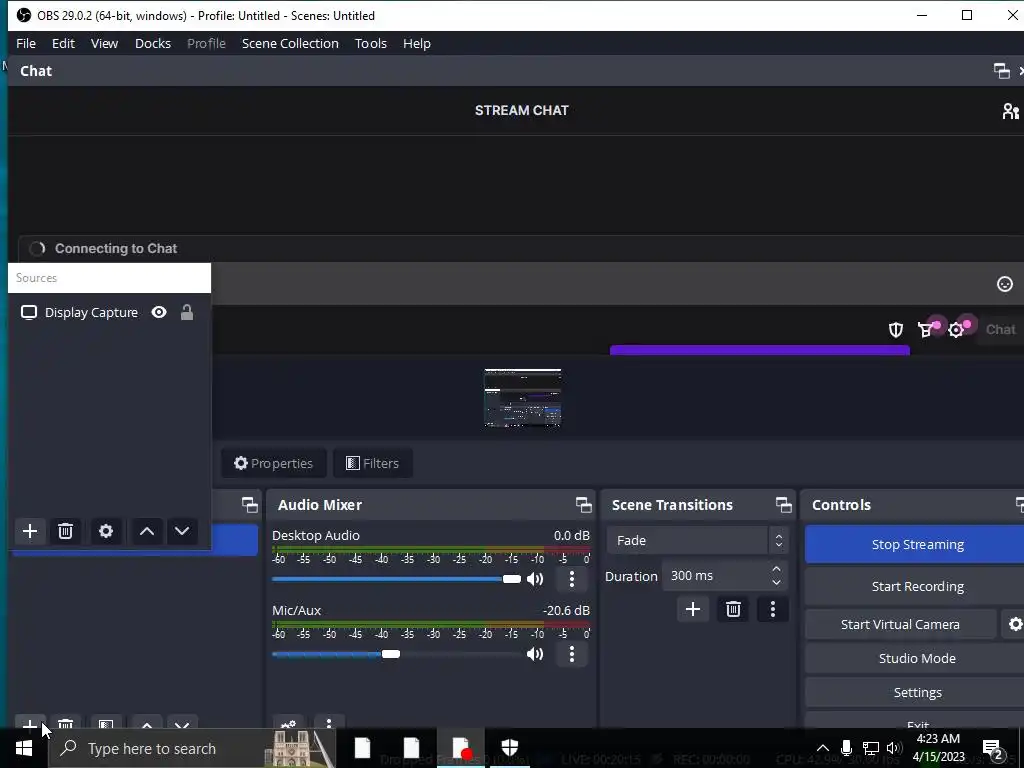Open Windows Security shield in taskbar
The height and width of the screenshot is (768, 1024).
pos(510,748)
